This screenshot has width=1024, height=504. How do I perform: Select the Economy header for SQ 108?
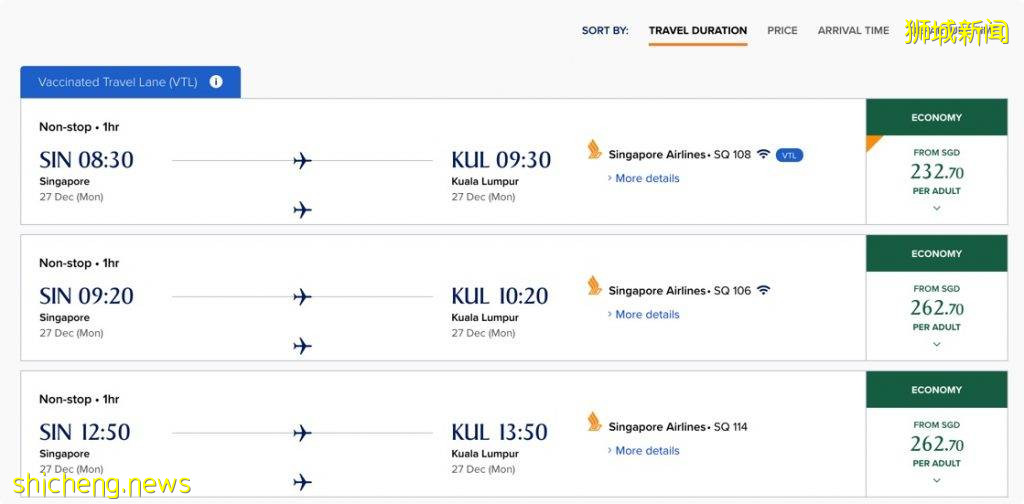[936, 118]
